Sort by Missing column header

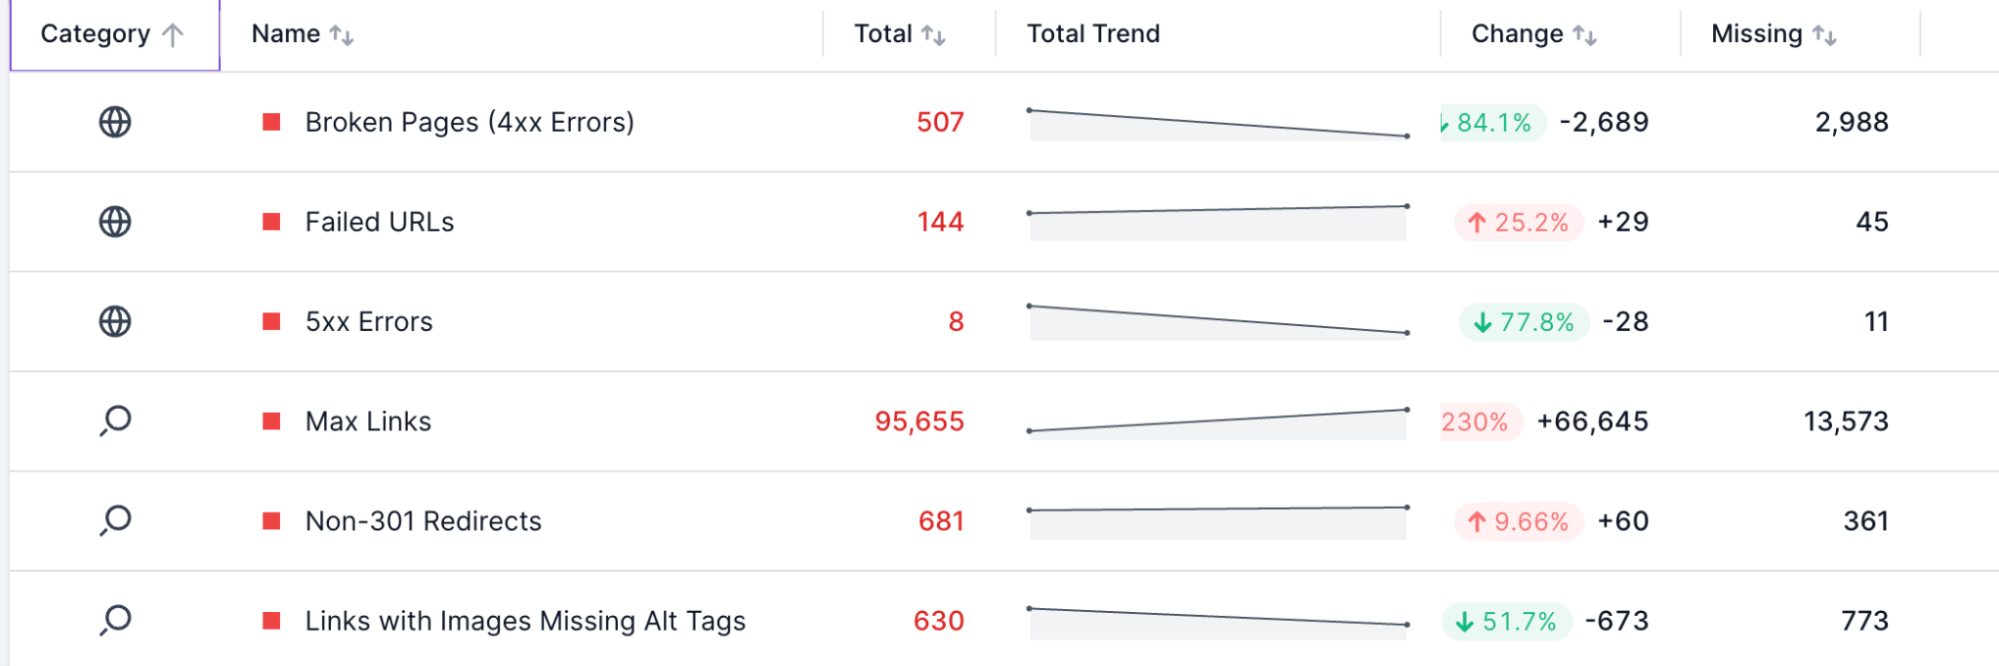coord(1773,34)
